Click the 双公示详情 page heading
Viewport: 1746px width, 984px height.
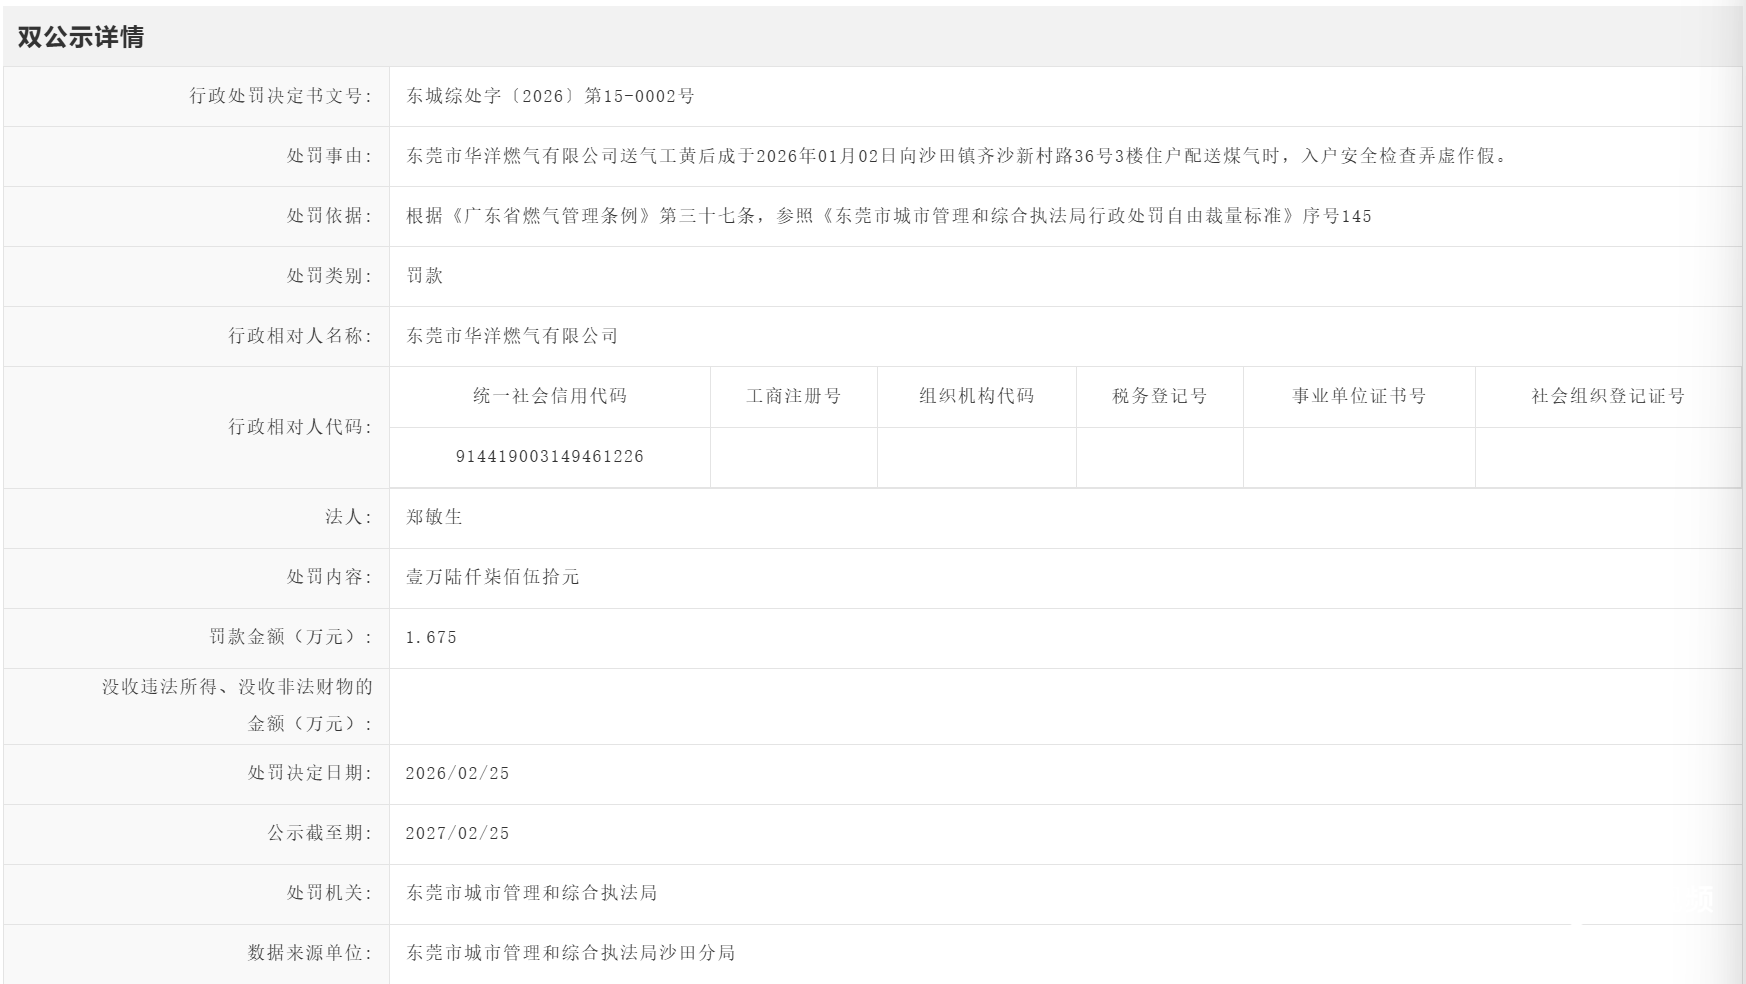coord(81,37)
